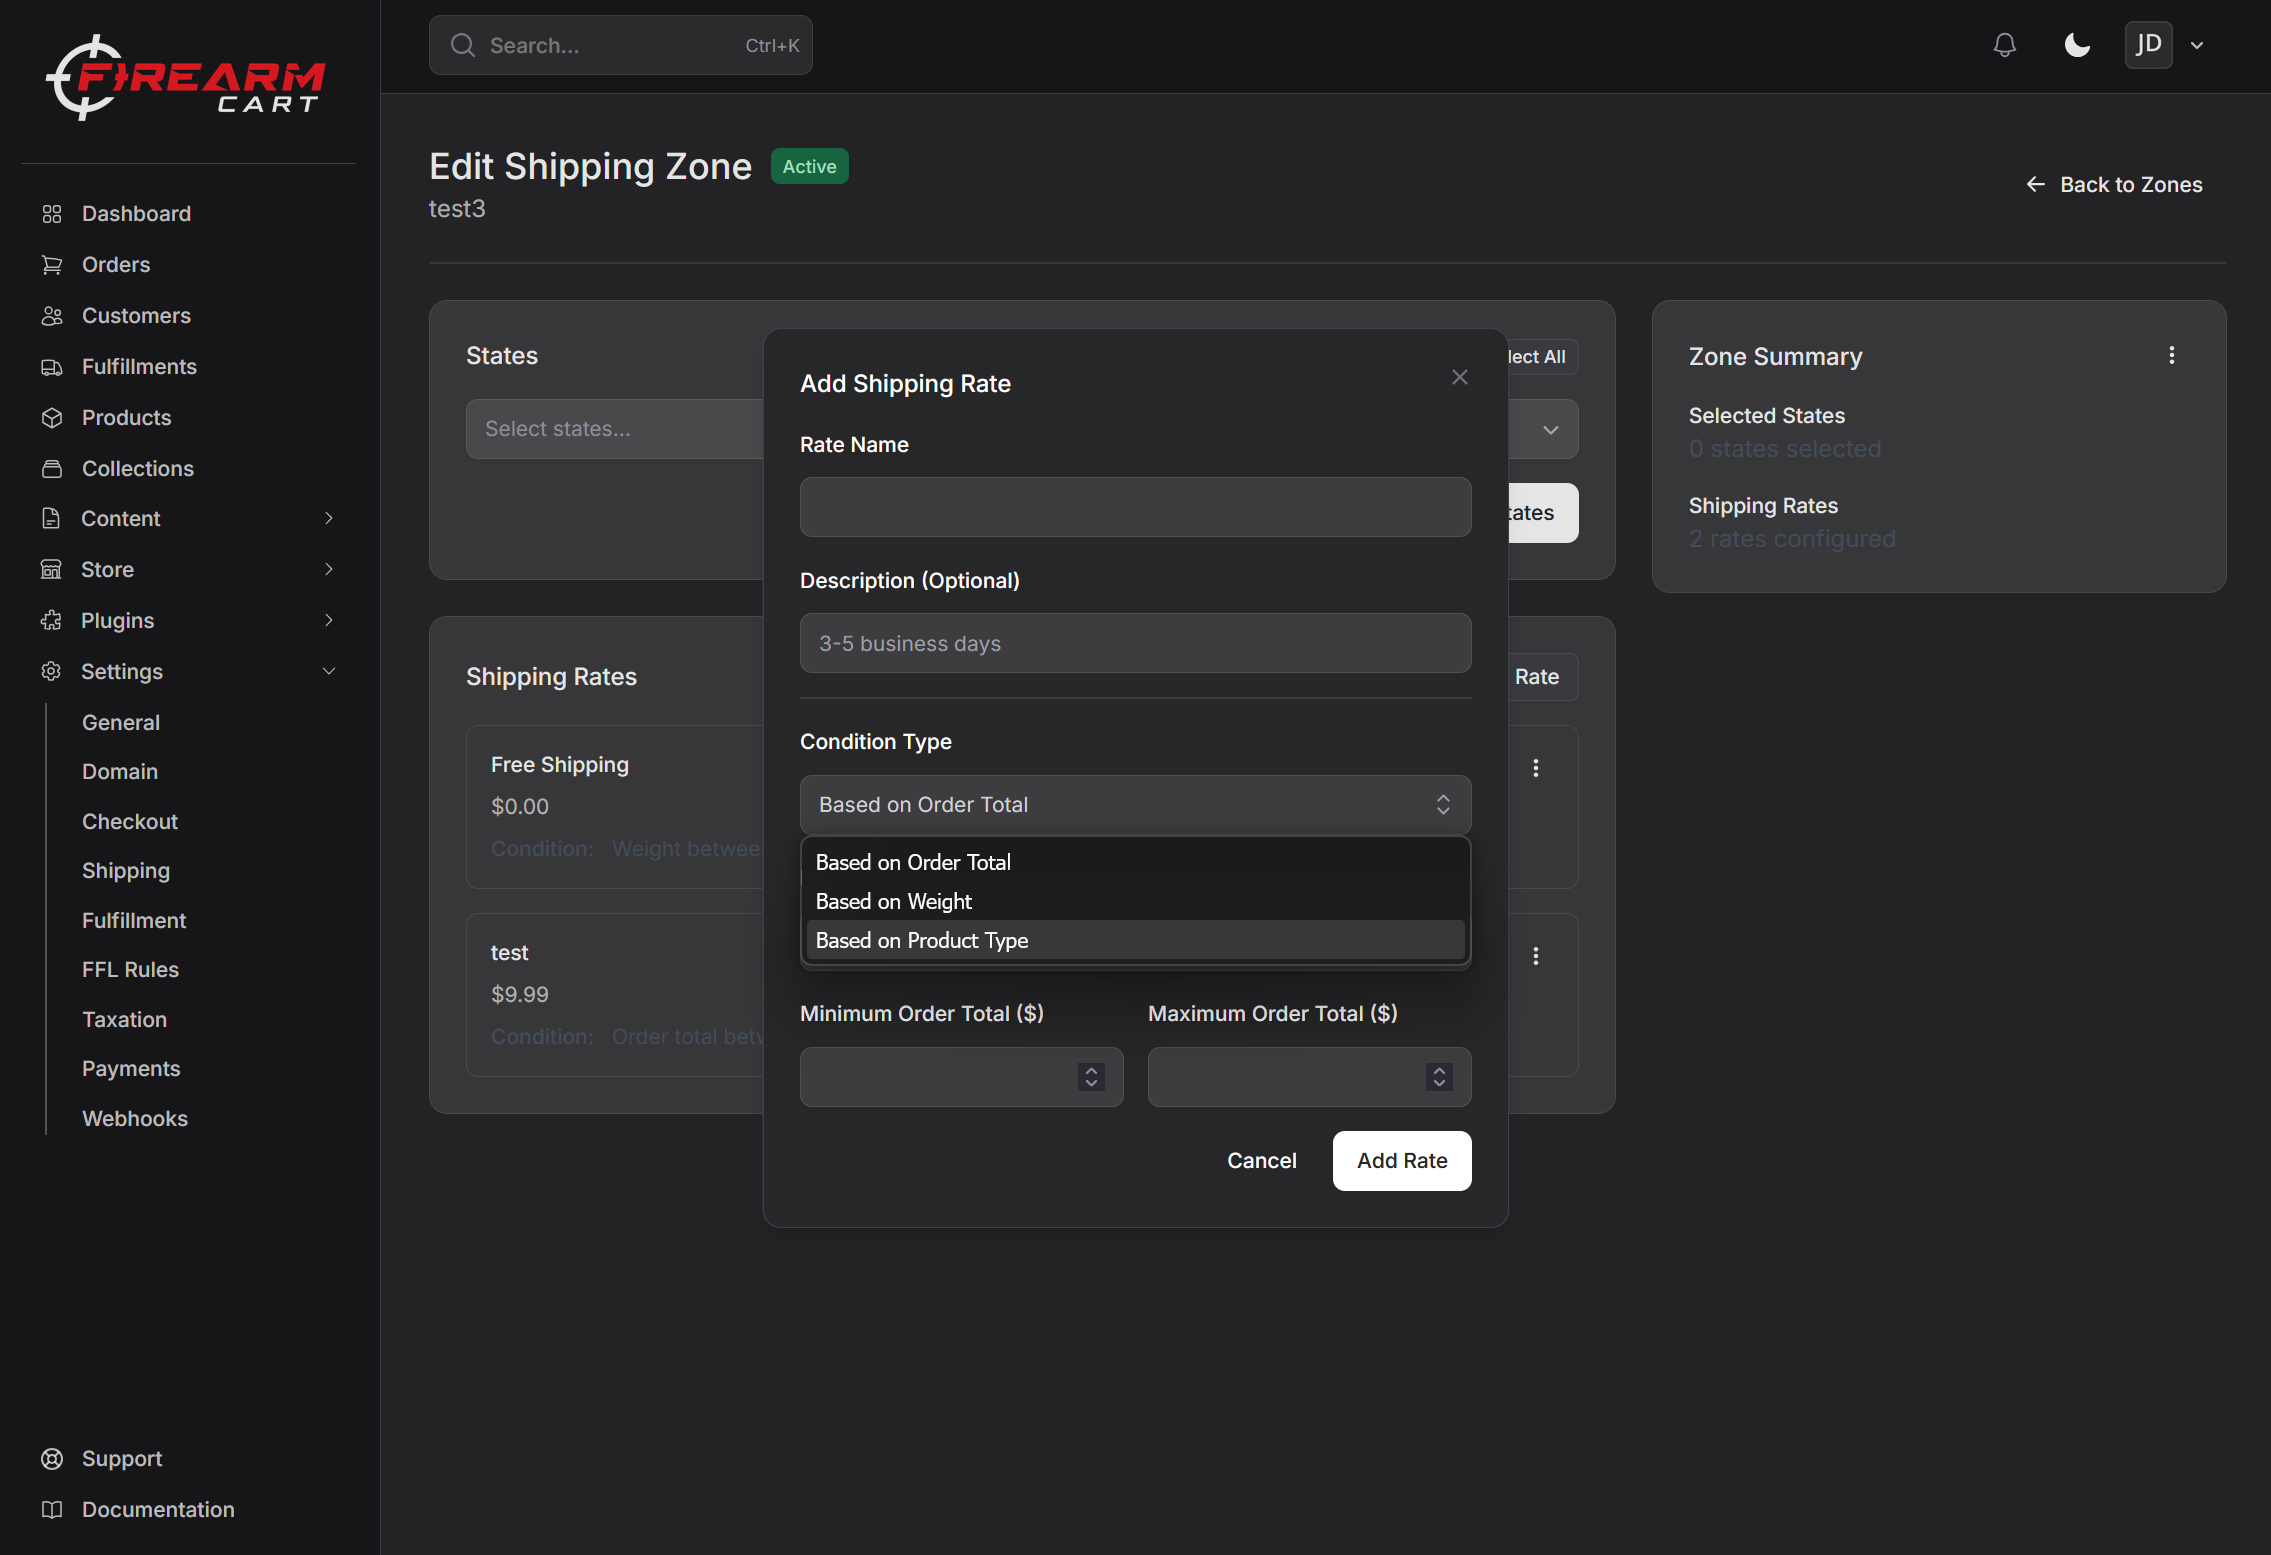The width and height of the screenshot is (2271, 1555).
Task: Click the Support lifebuoy icon
Action: (x=52, y=1459)
